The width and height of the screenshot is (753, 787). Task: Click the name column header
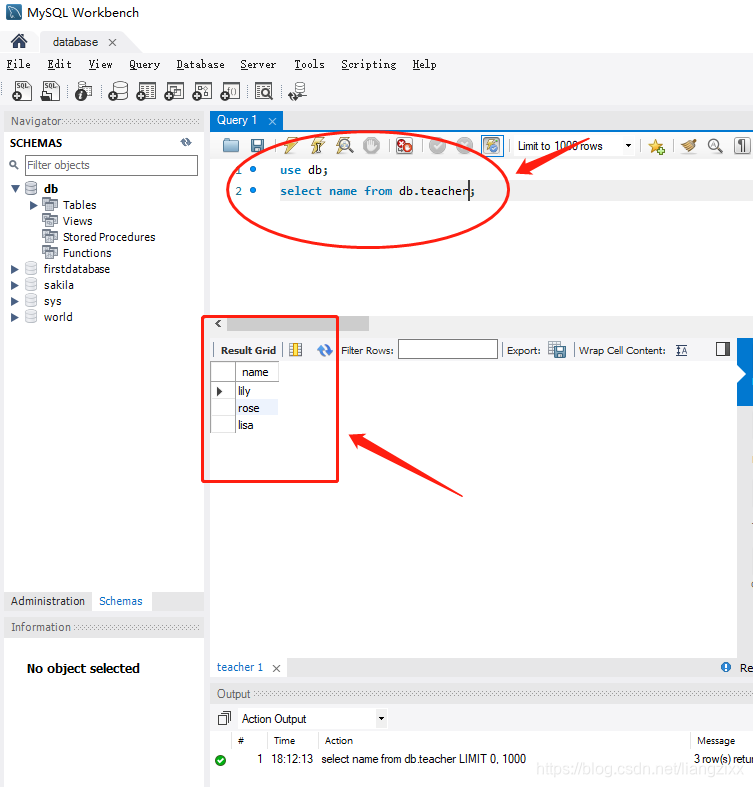point(257,372)
